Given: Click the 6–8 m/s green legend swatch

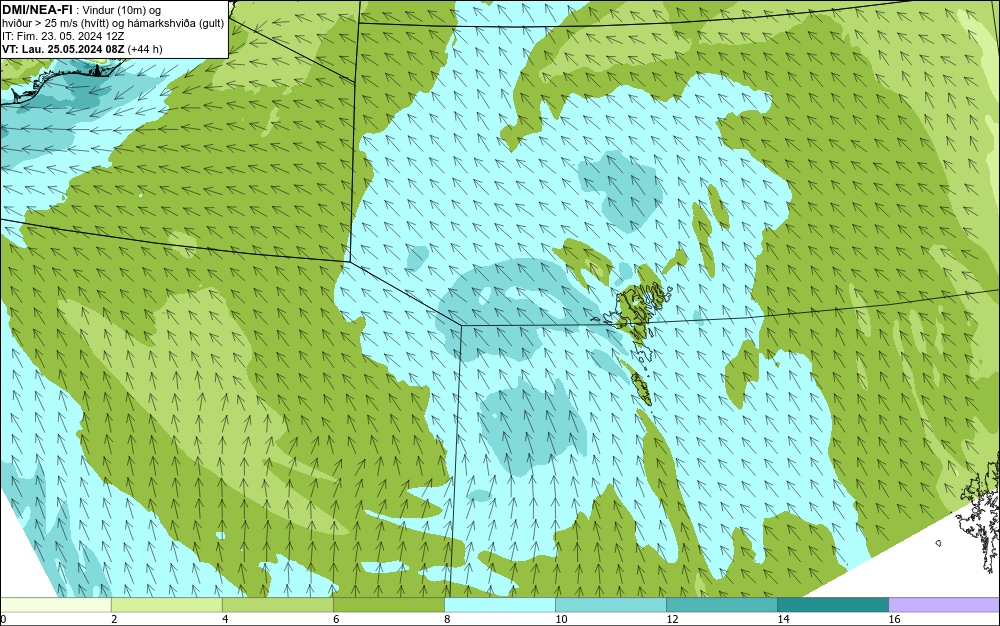Looking at the screenshot, I should (388, 604).
